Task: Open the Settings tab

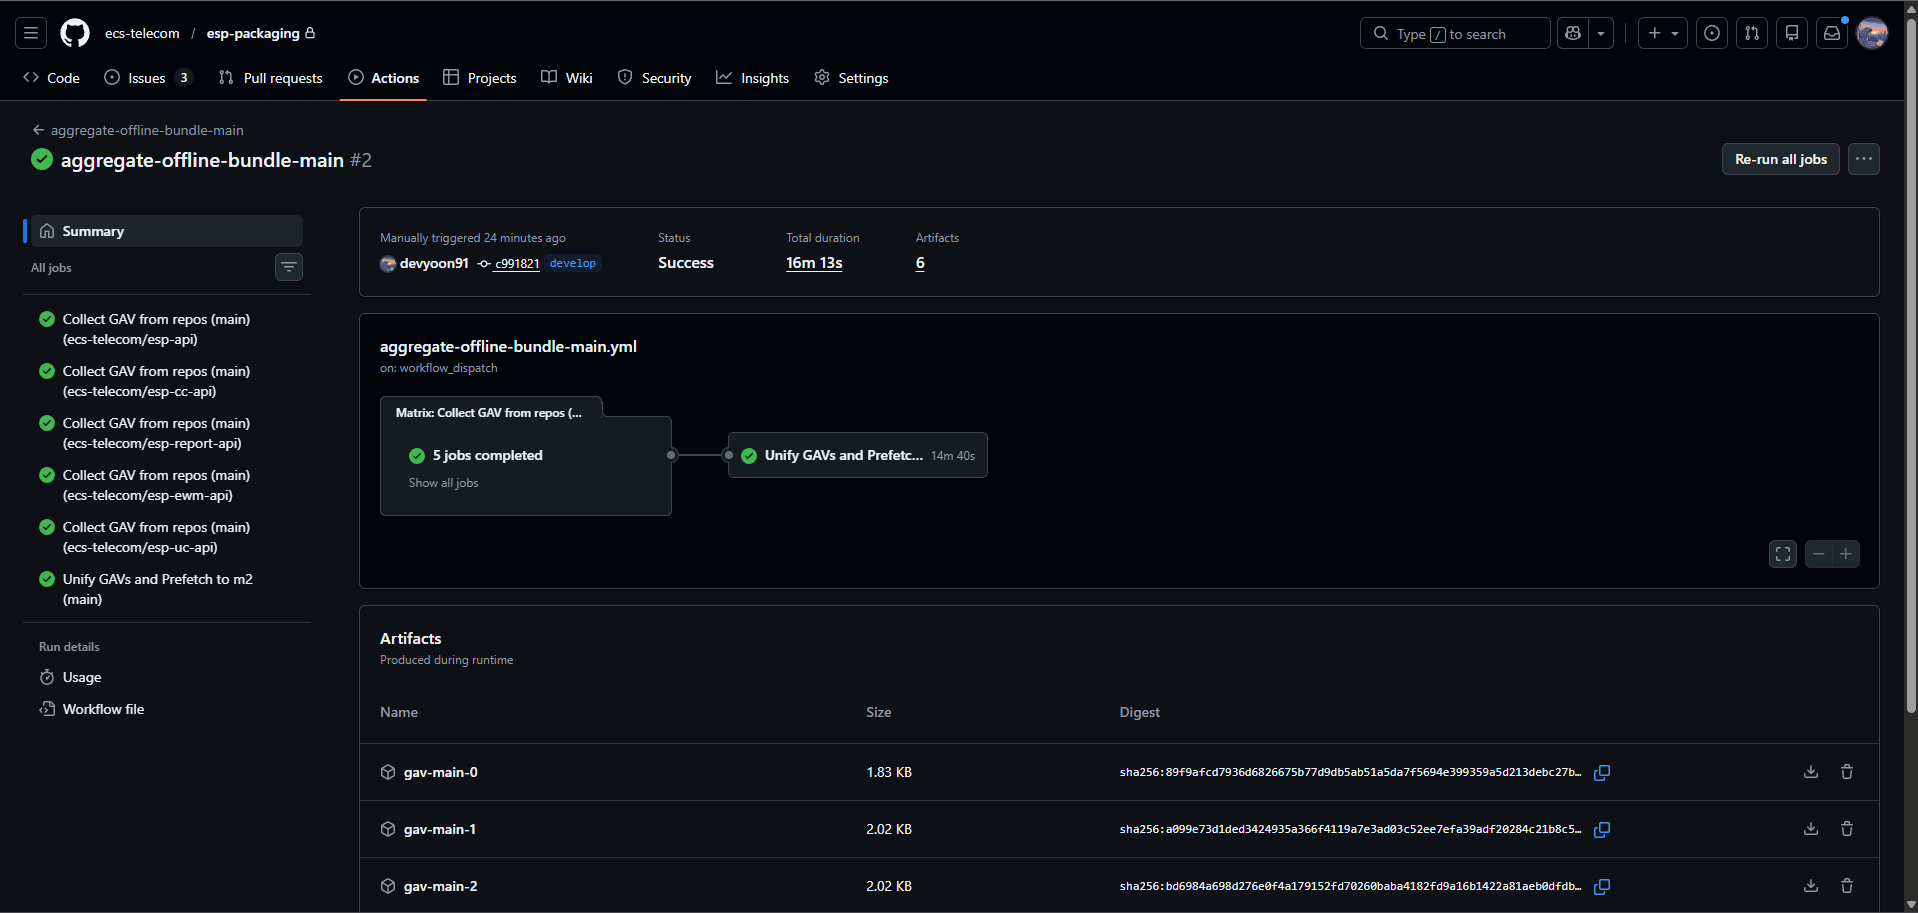Action: tap(852, 78)
